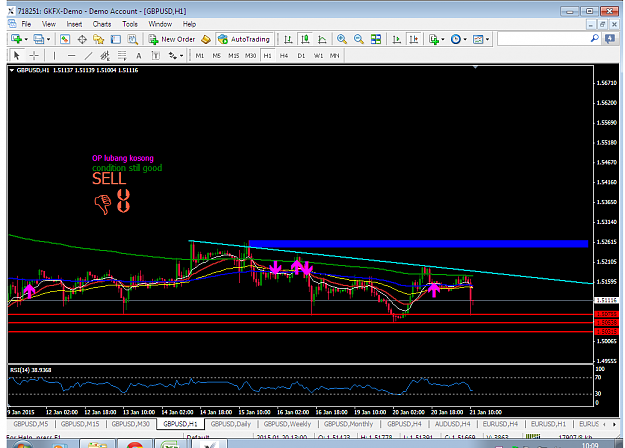Open the Periods clock icon
Image resolution: width=625 pixels, height=448 pixels.
coord(456,39)
